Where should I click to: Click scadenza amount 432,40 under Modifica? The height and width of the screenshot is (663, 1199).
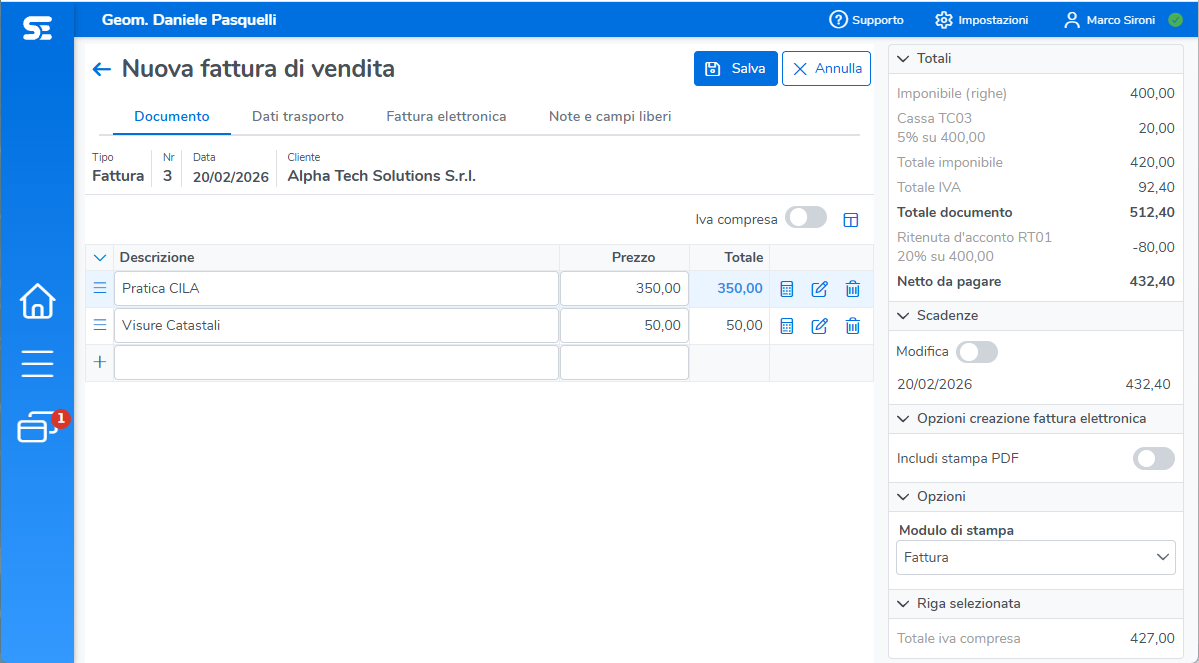(x=1148, y=385)
